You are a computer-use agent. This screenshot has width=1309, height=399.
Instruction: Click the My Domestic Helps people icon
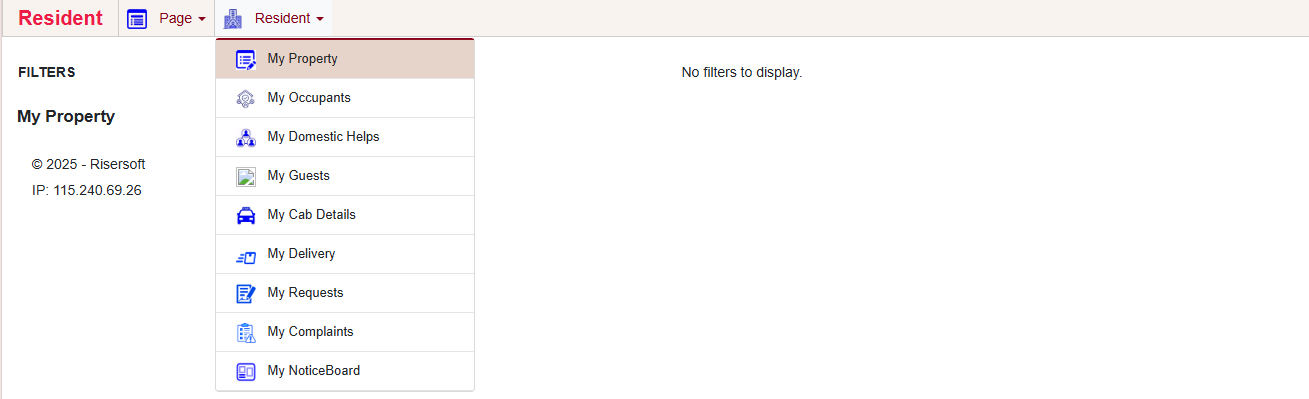[246, 137]
